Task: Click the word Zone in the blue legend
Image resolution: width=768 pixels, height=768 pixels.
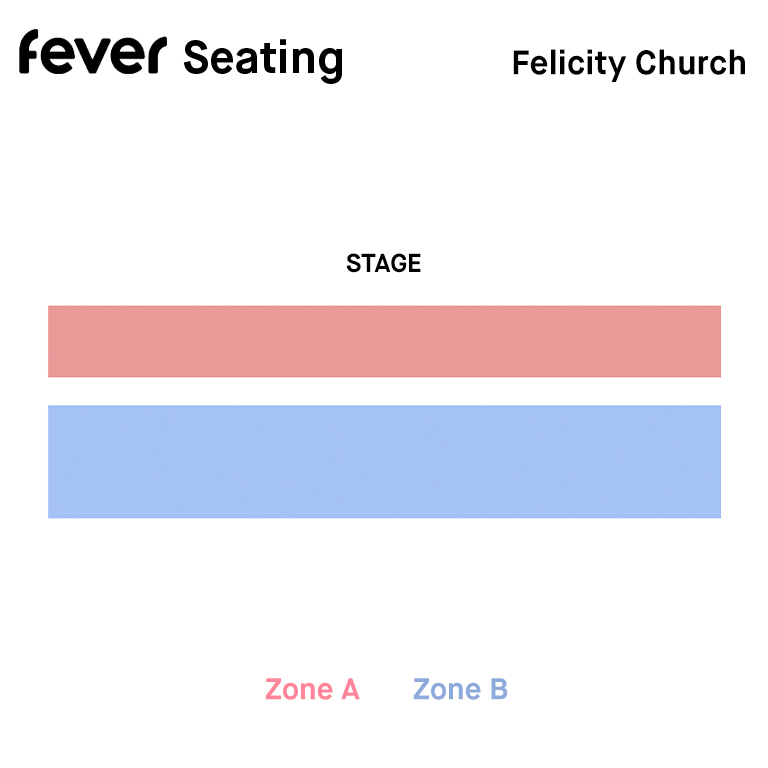Action: click(x=447, y=689)
